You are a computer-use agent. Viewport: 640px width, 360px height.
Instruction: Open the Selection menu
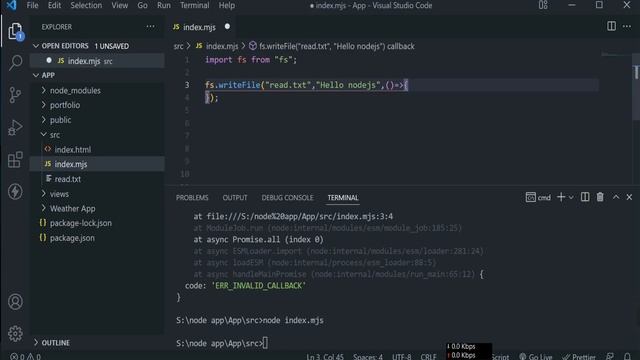point(86,5)
